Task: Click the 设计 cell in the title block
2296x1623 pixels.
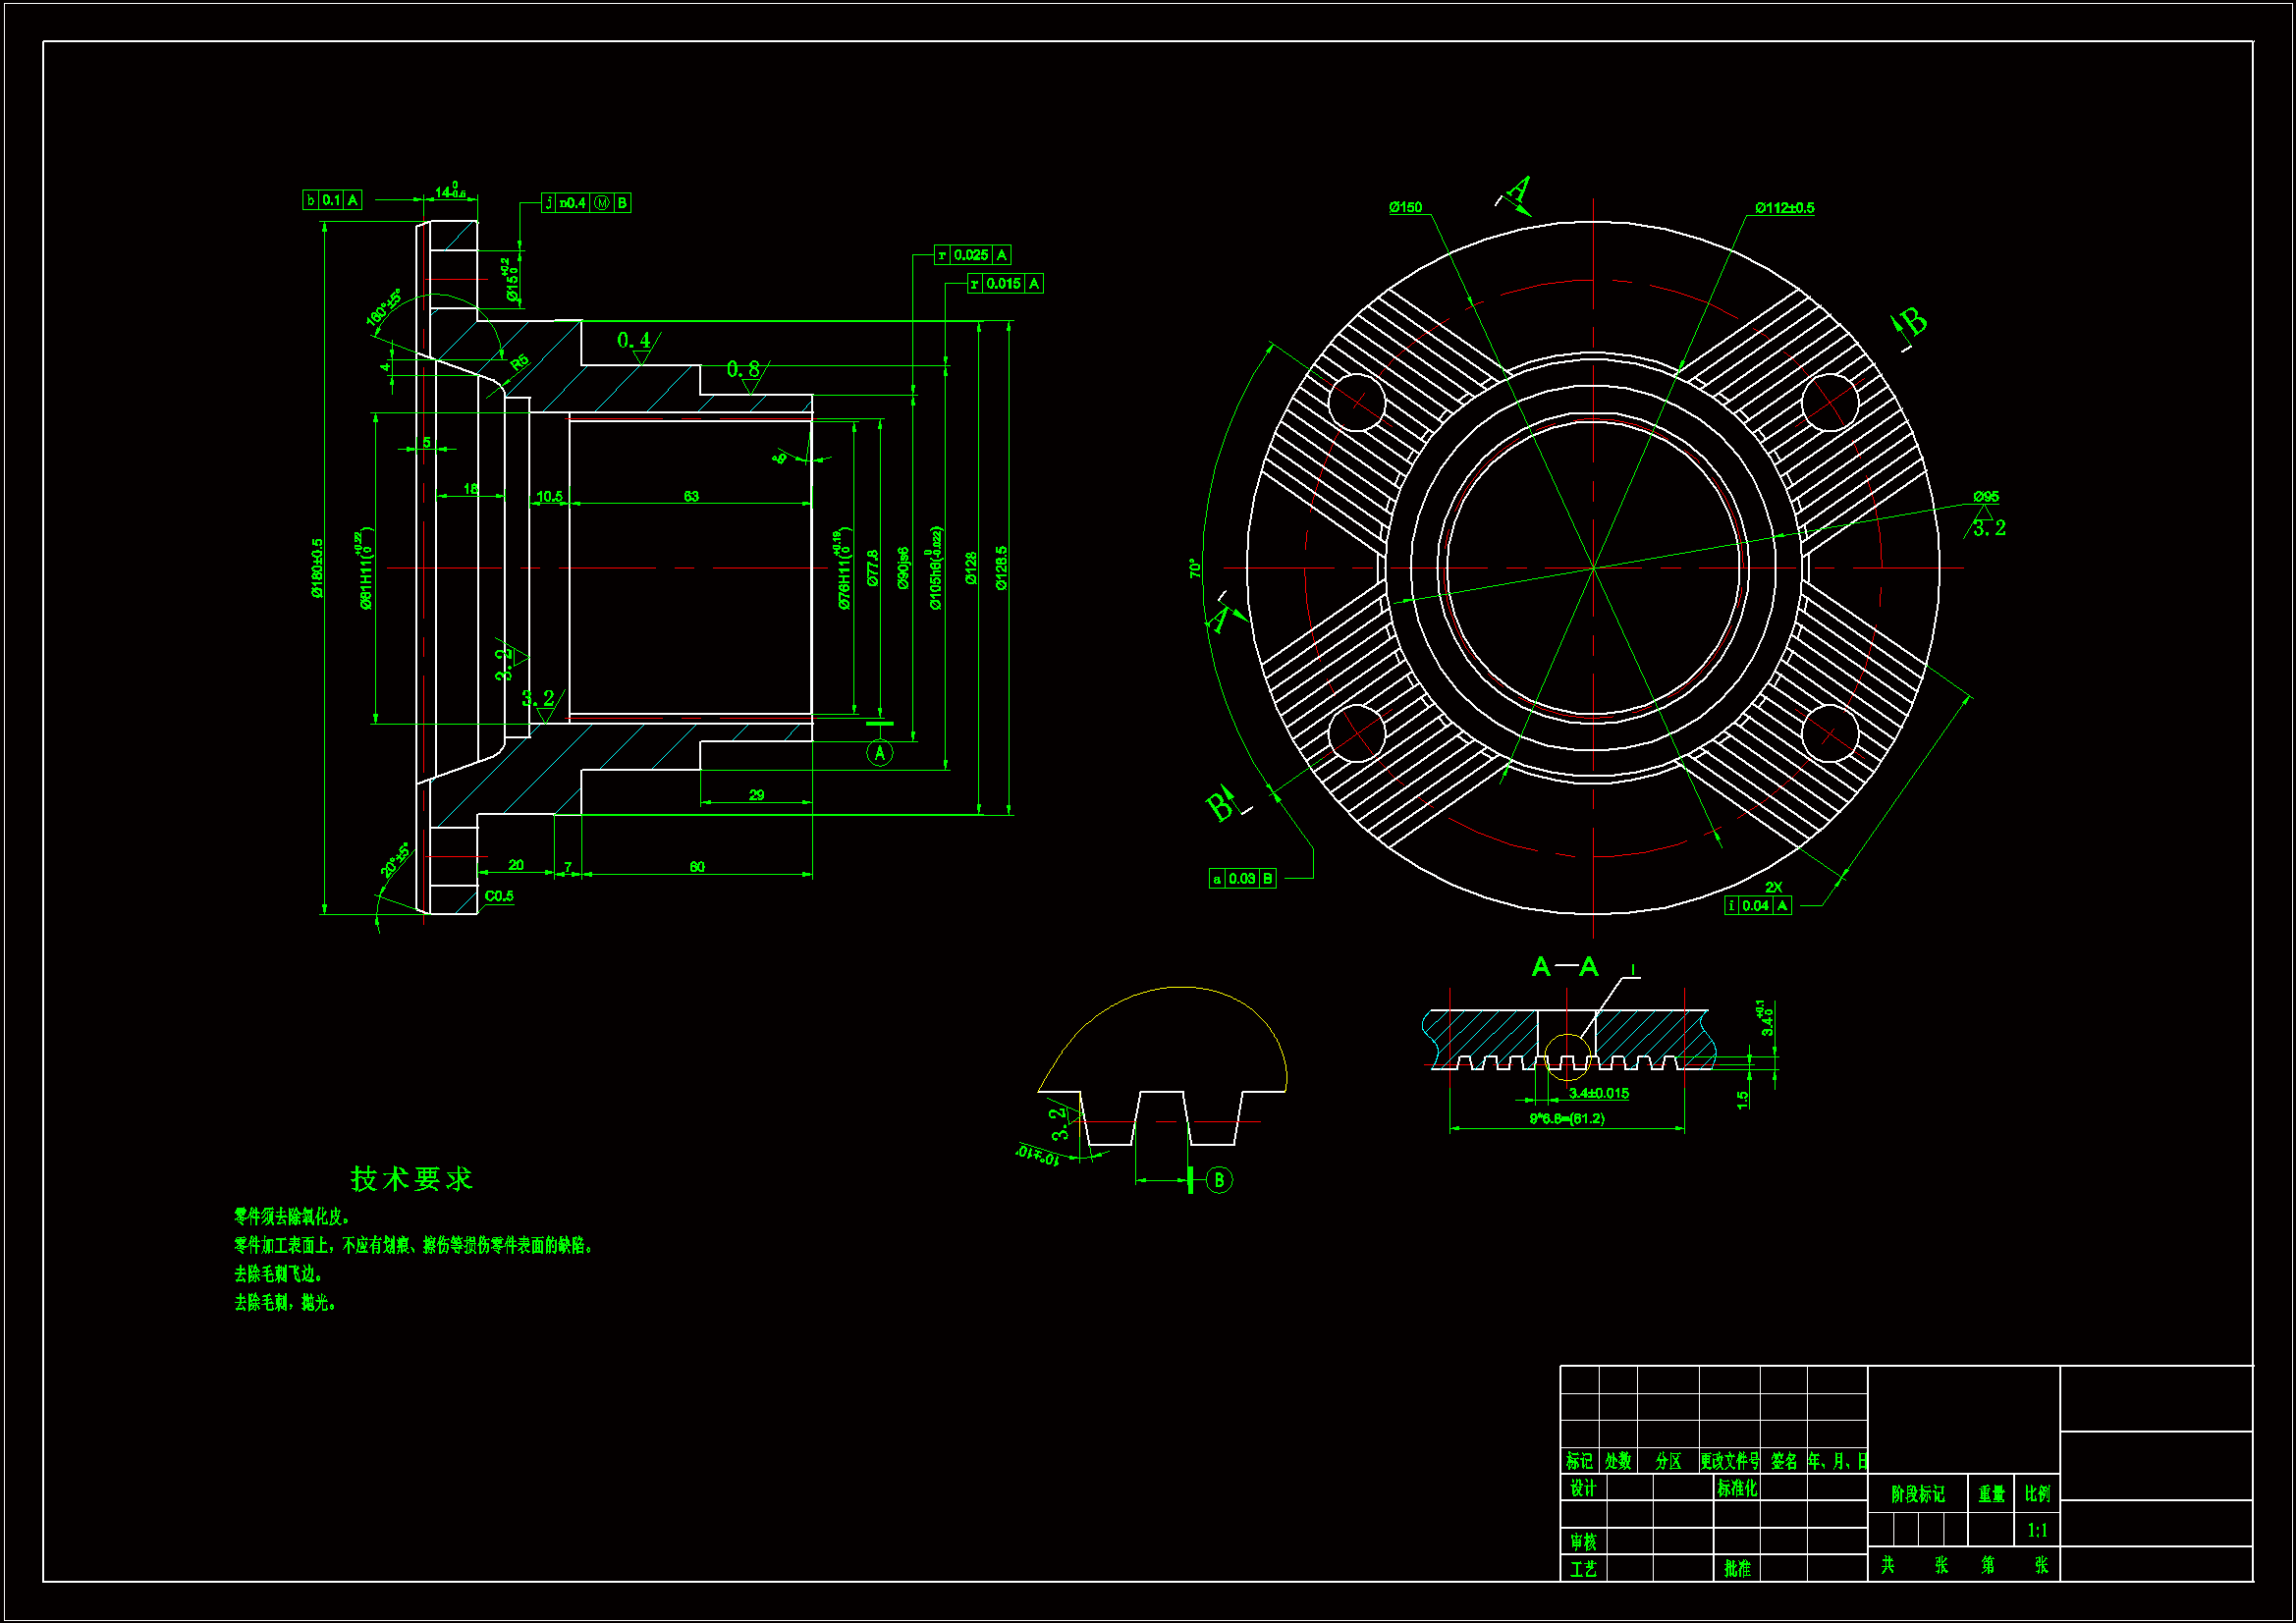Action: click(1582, 1488)
